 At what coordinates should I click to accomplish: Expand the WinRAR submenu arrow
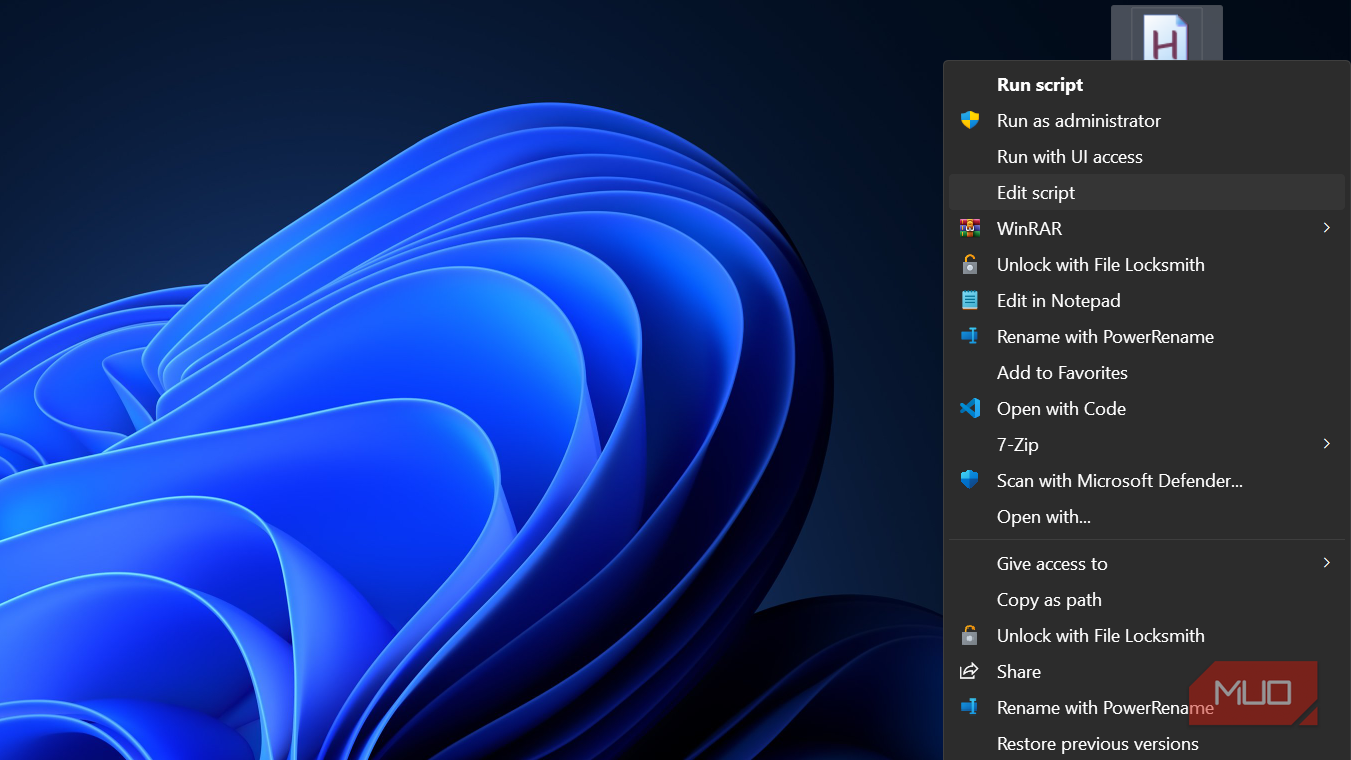tap(1326, 228)
